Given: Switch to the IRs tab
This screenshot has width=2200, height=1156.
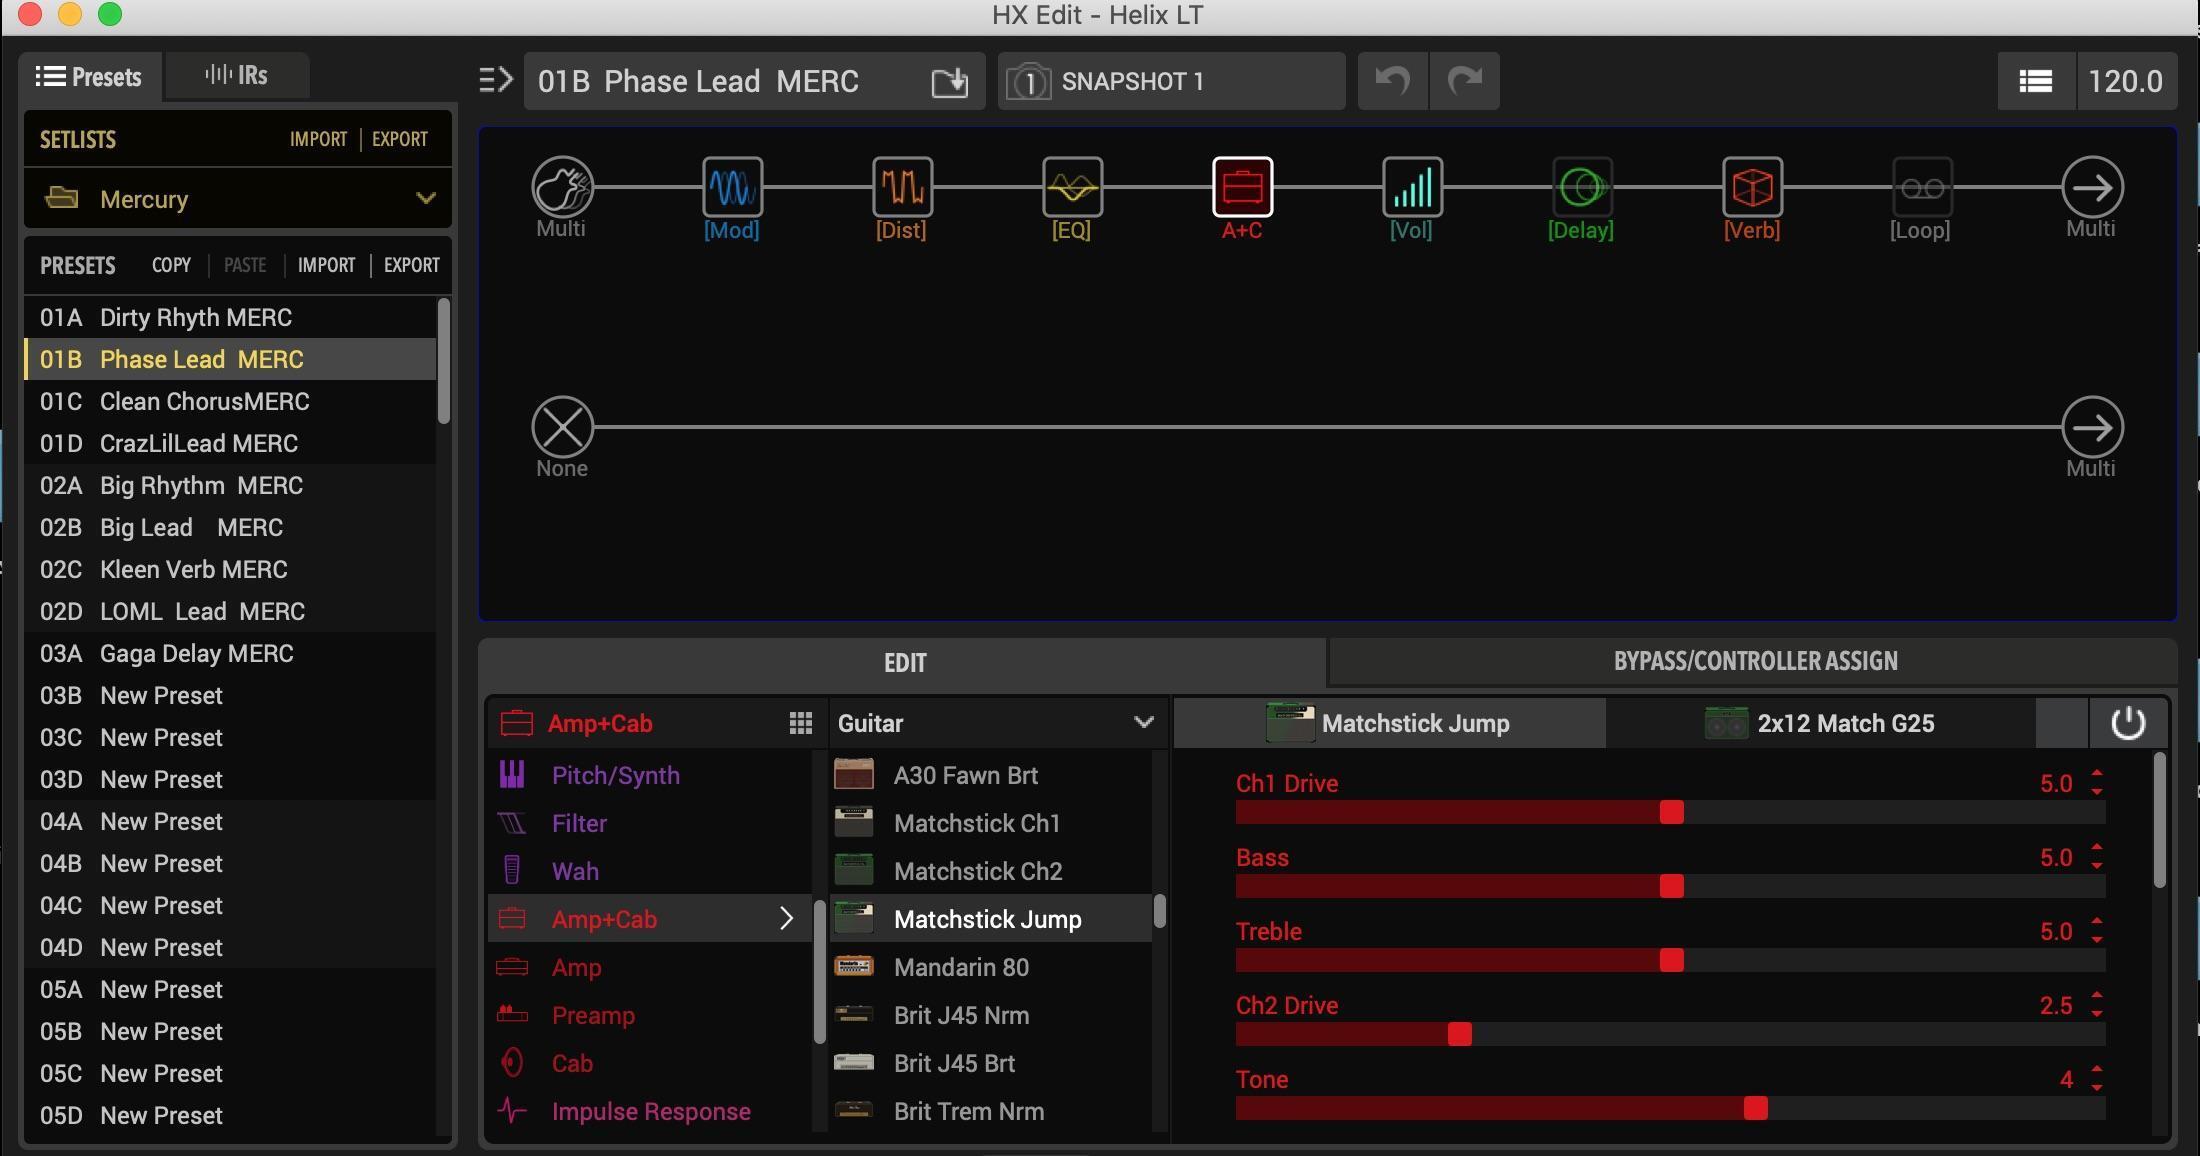Looking at the screenshot, I should click(x=236, y=76).
